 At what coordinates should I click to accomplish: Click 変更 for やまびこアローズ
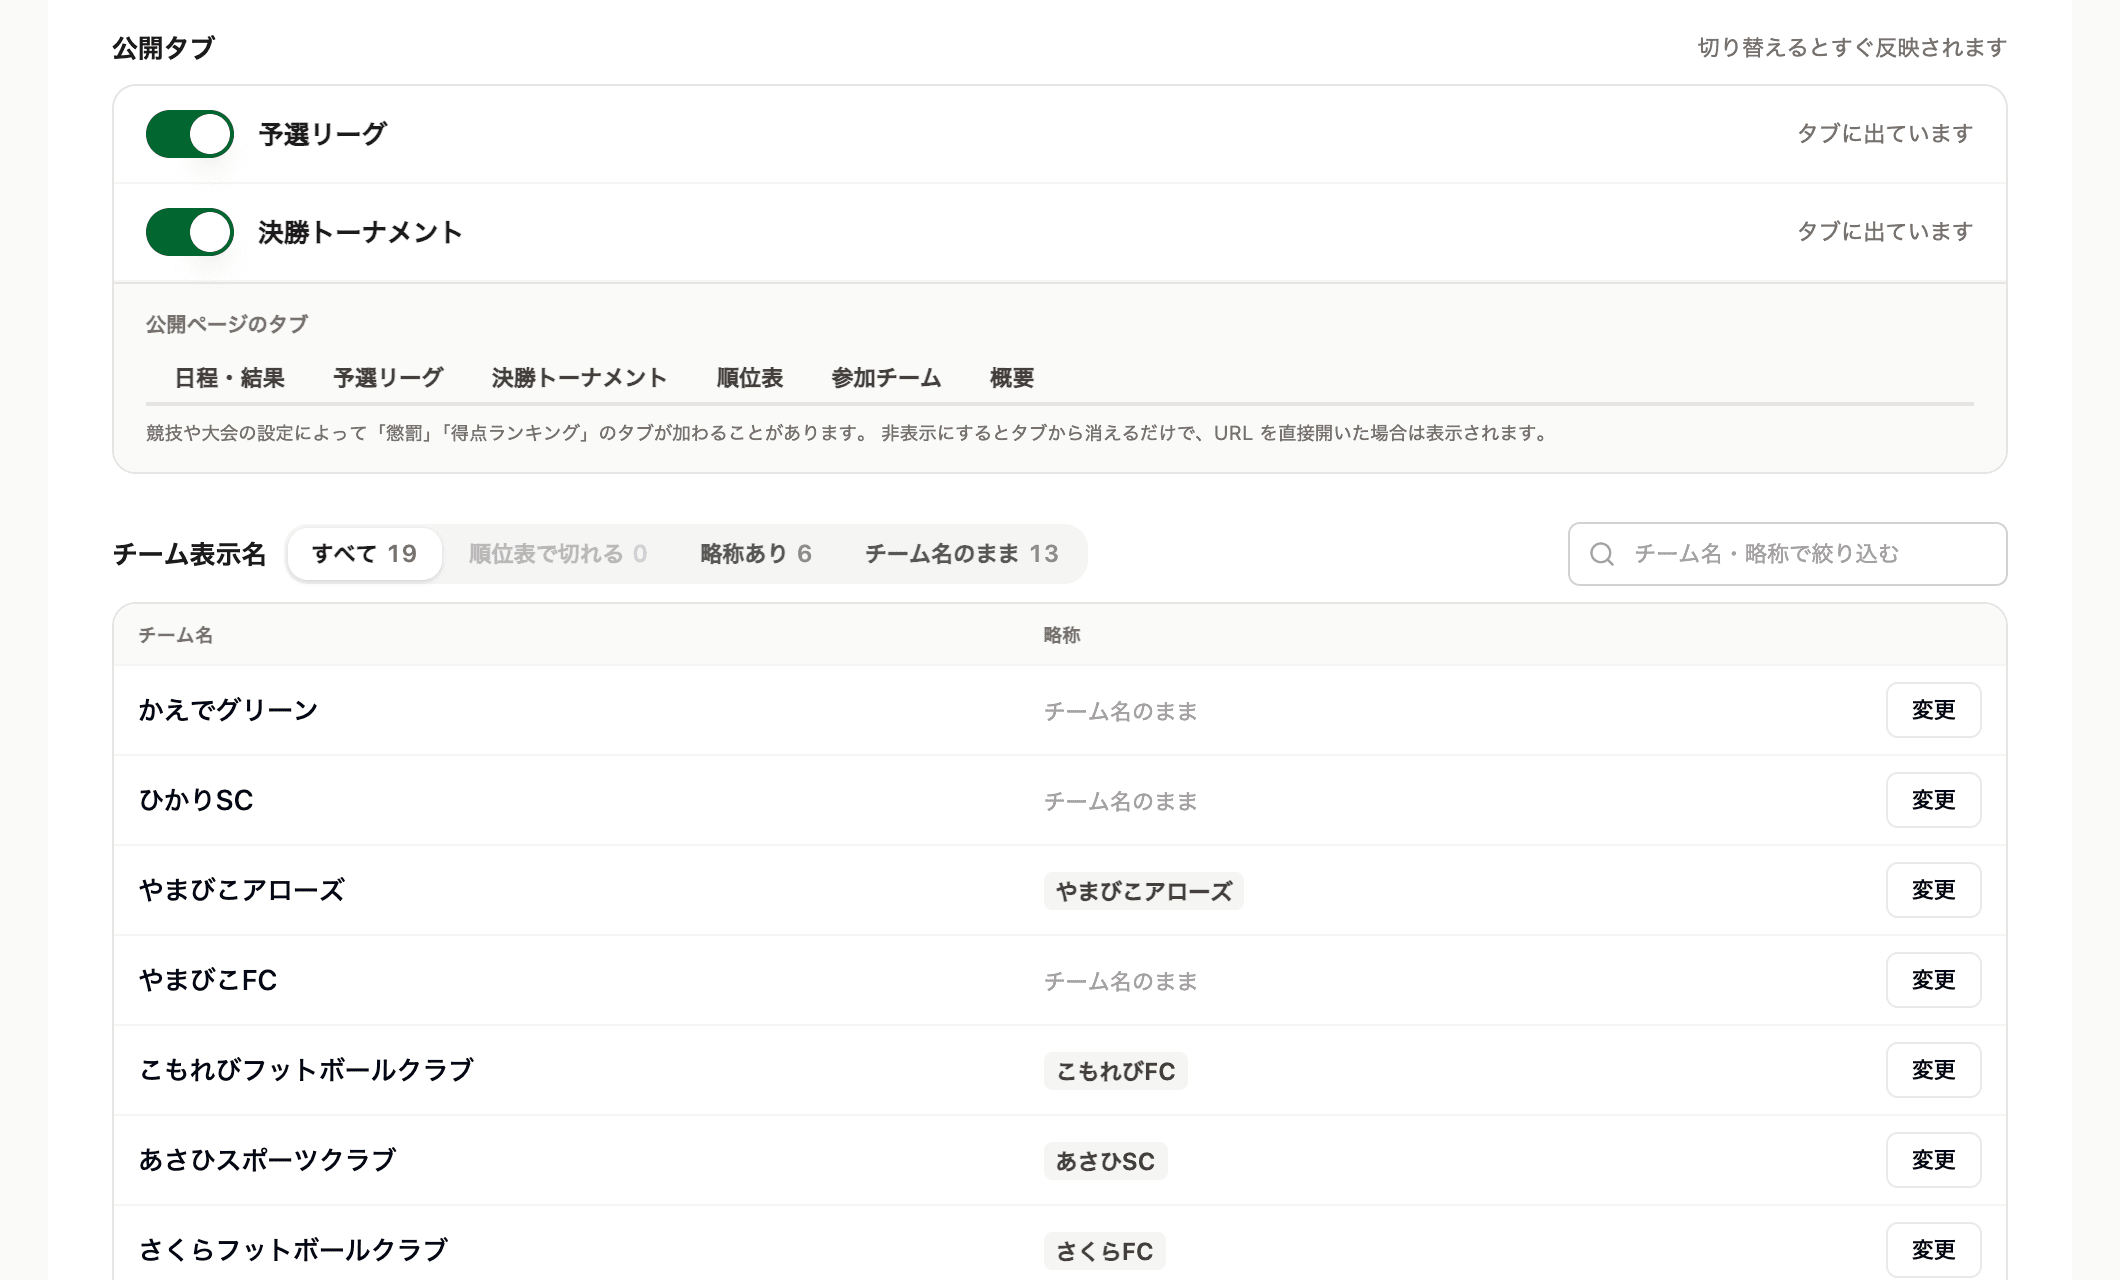point(1934,890)
